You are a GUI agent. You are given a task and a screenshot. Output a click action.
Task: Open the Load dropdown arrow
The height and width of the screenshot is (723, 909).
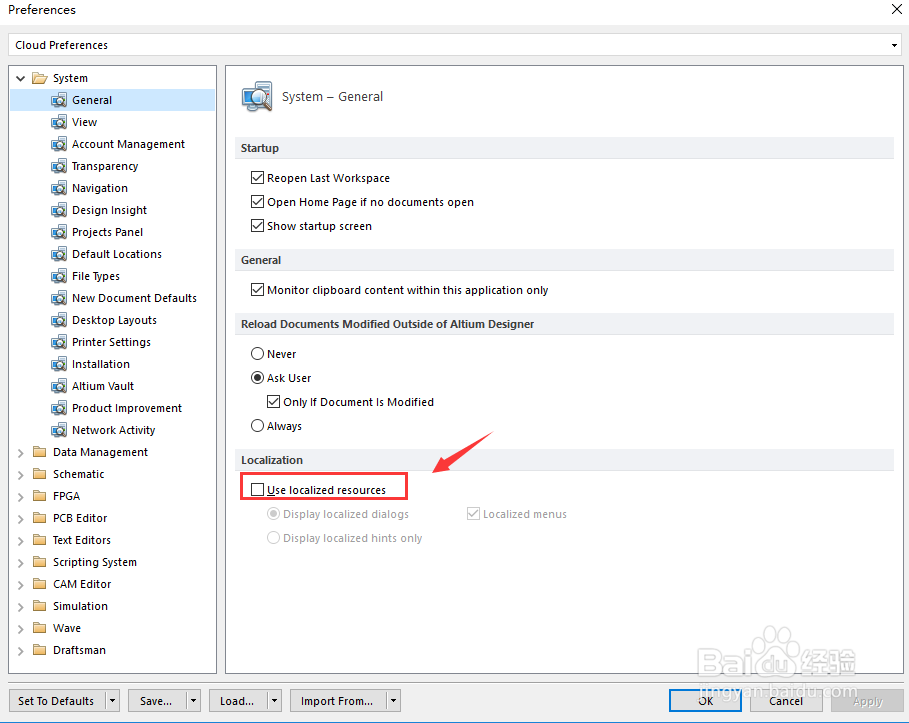pos(274,701)
